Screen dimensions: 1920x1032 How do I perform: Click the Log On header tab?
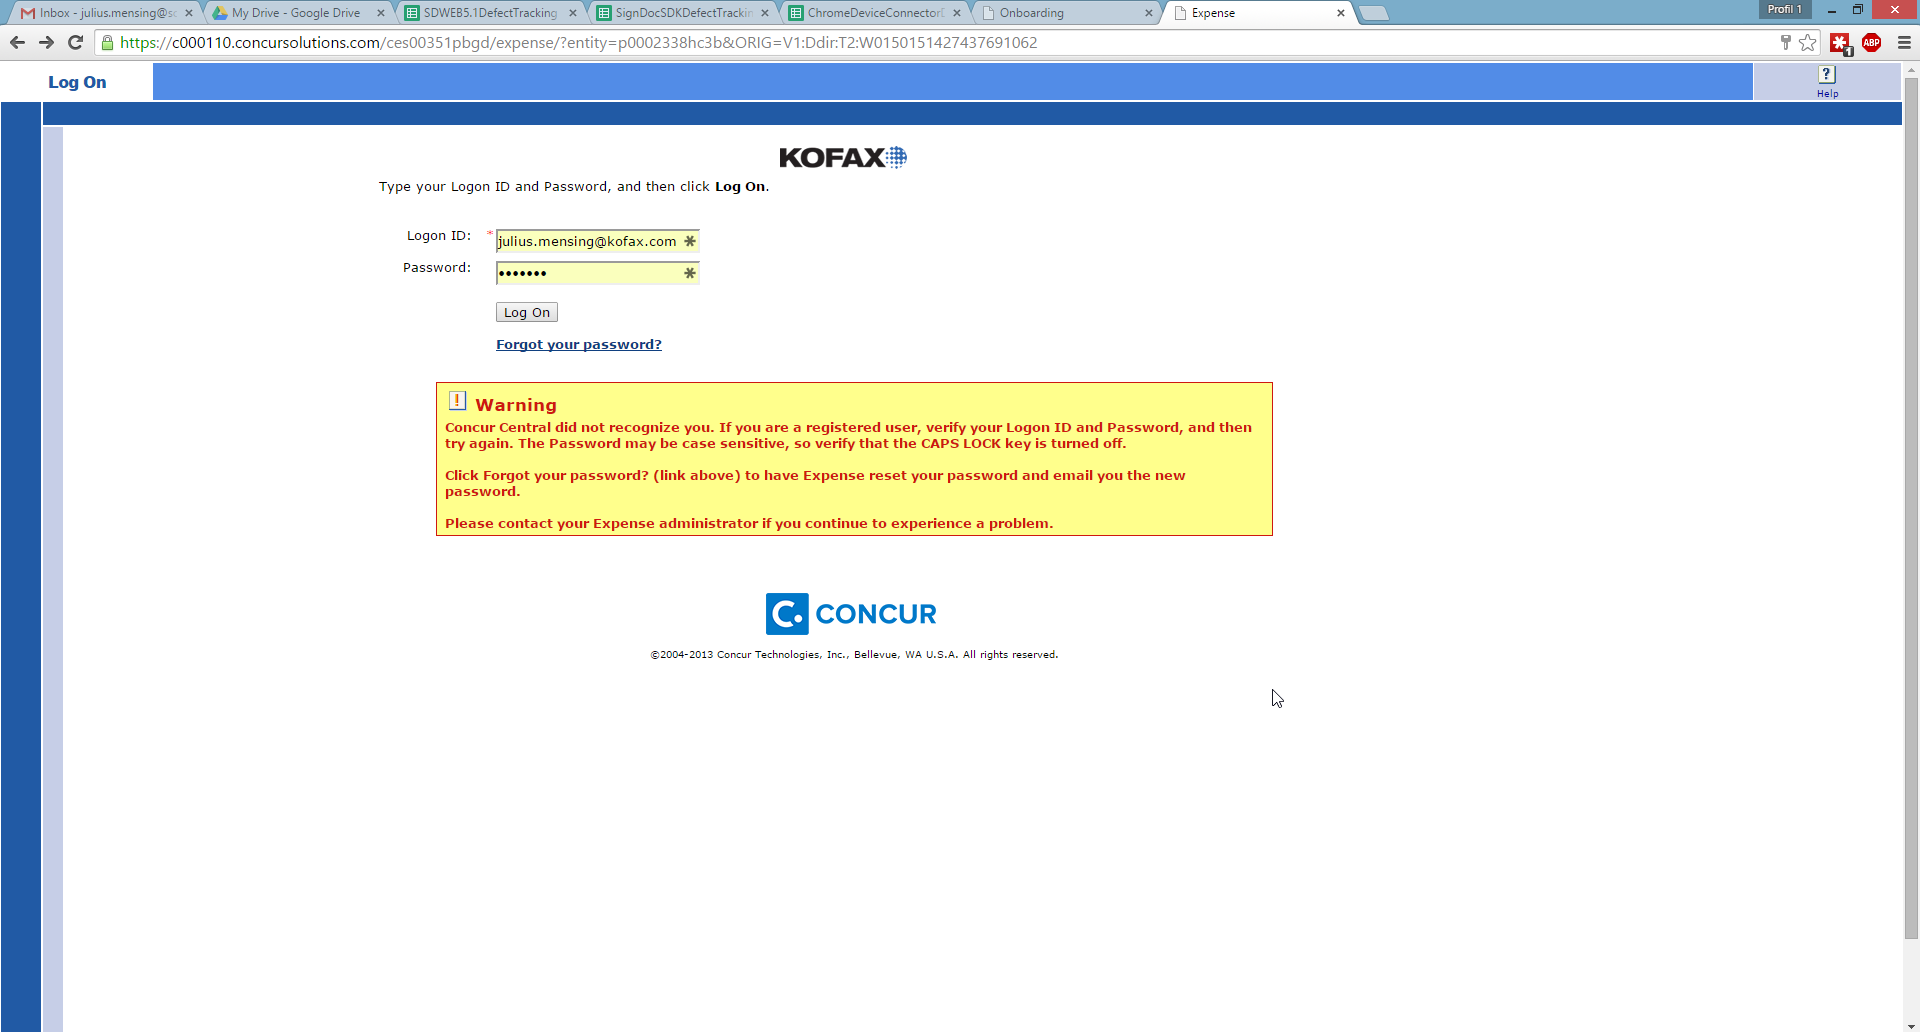pos(77,82)
